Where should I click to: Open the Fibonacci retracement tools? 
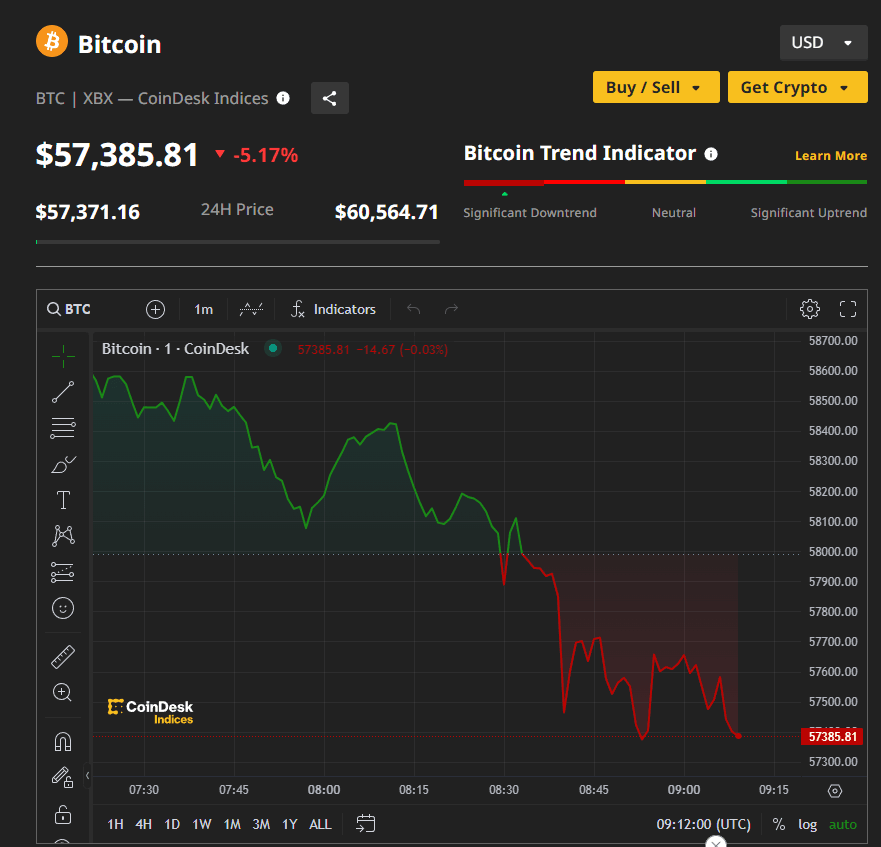[x=63, y=428]
